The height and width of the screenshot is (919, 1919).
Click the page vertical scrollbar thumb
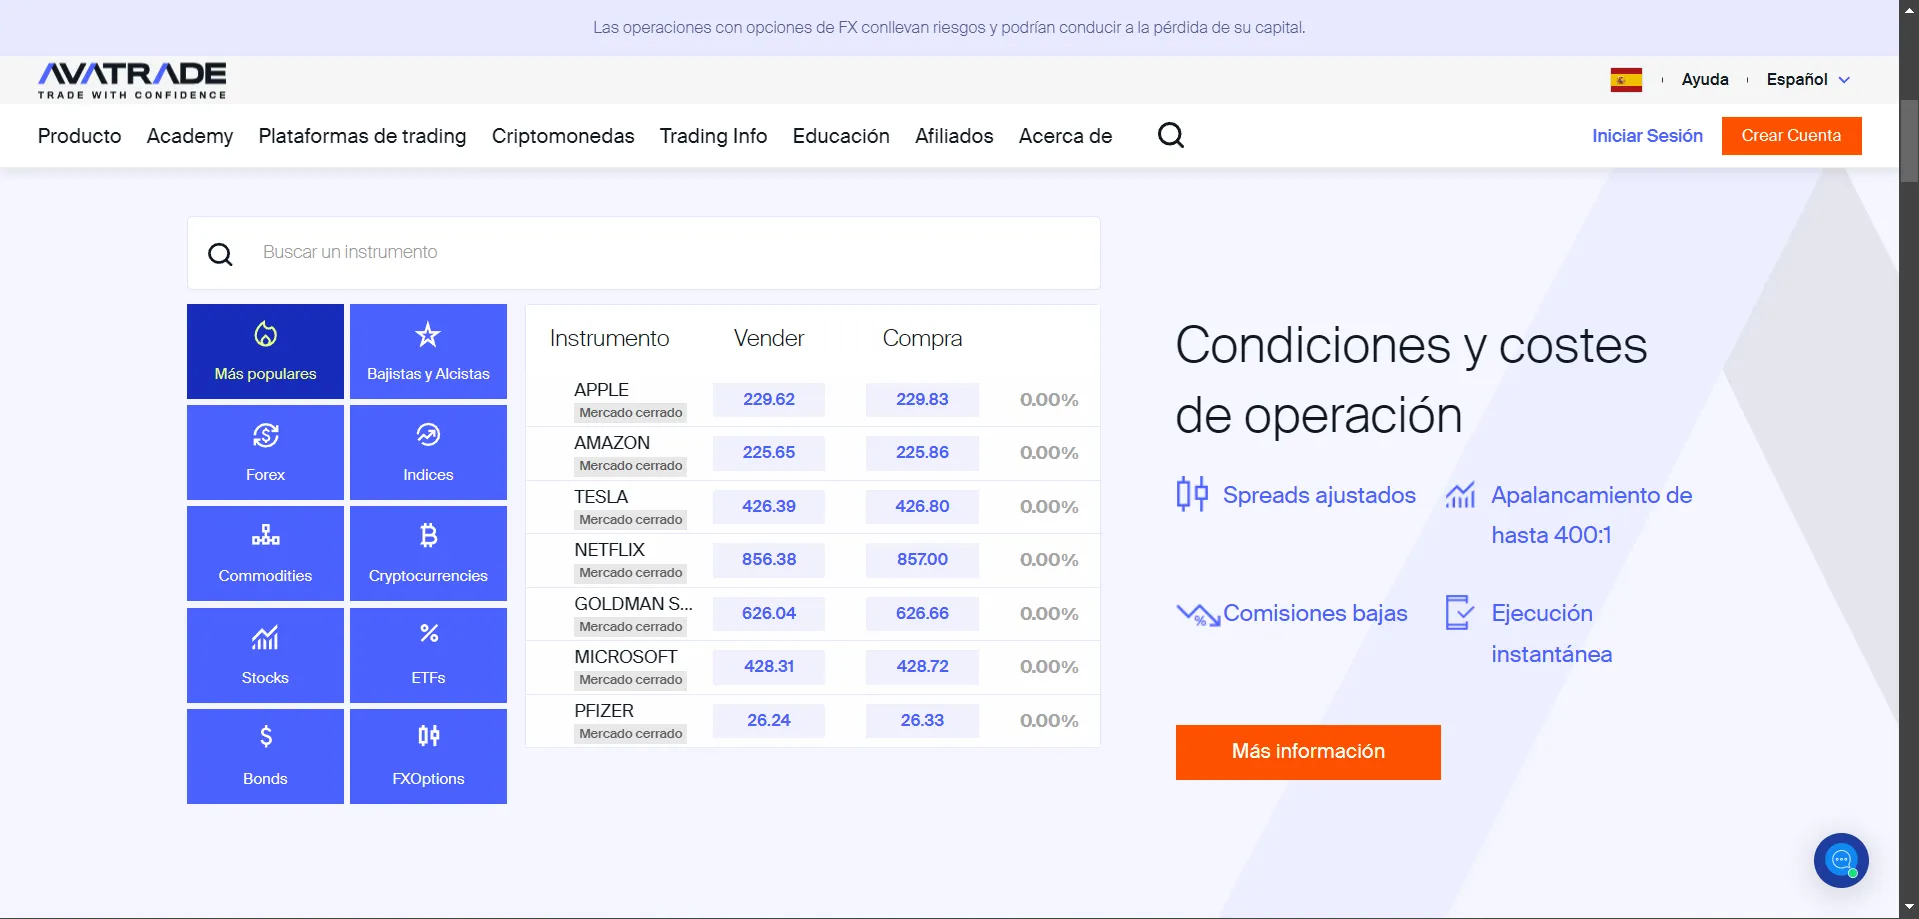(1909, 140)
